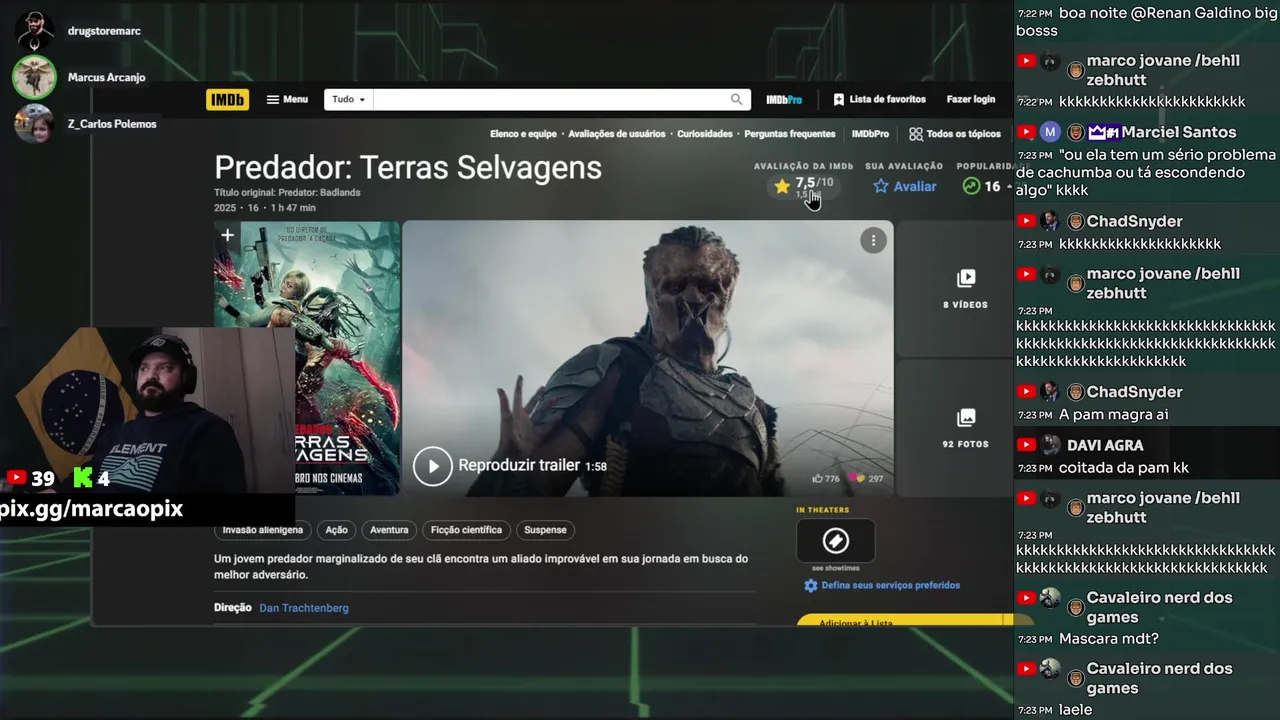Click the gold star IMDb rating 7,5

[x=803, y=185]
